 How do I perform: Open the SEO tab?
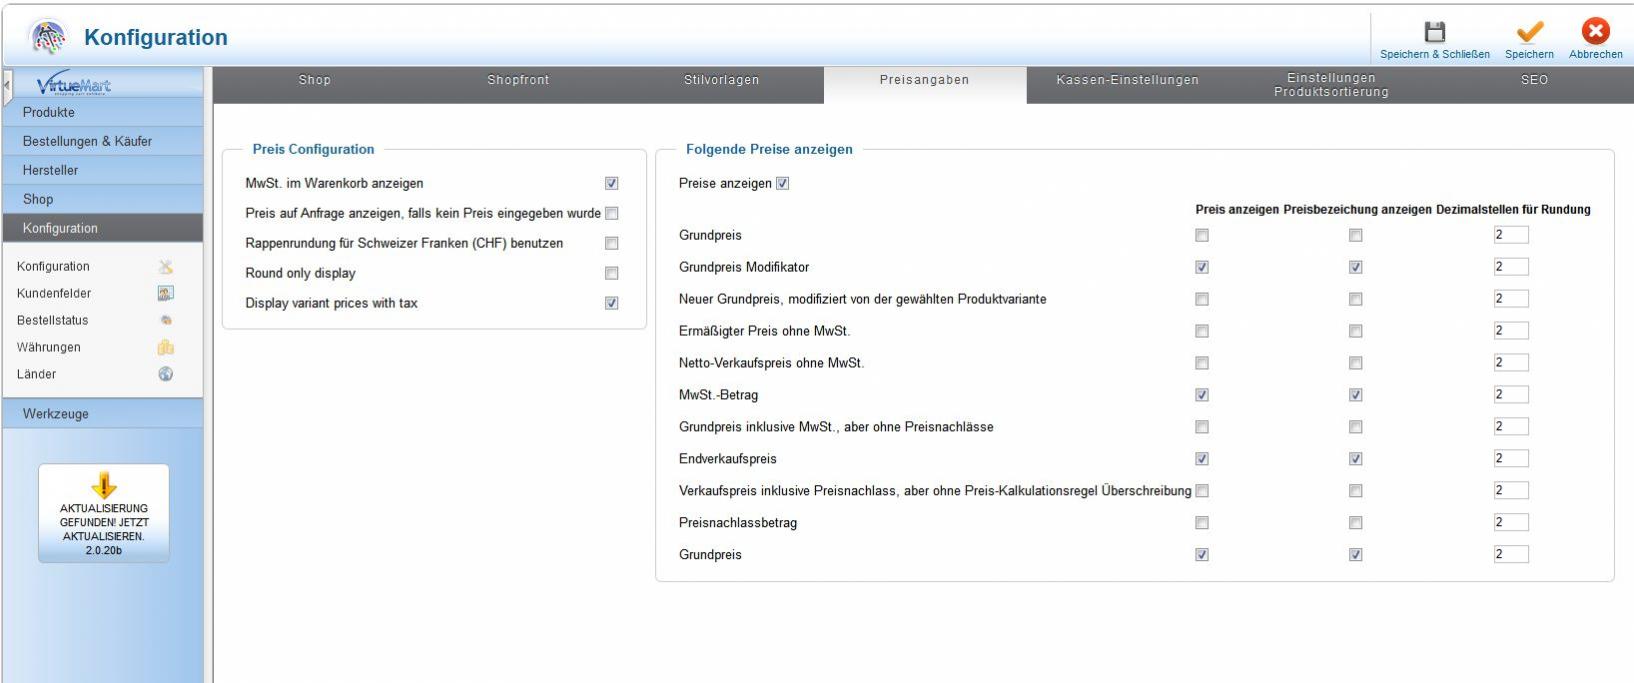pos(1534,80)
